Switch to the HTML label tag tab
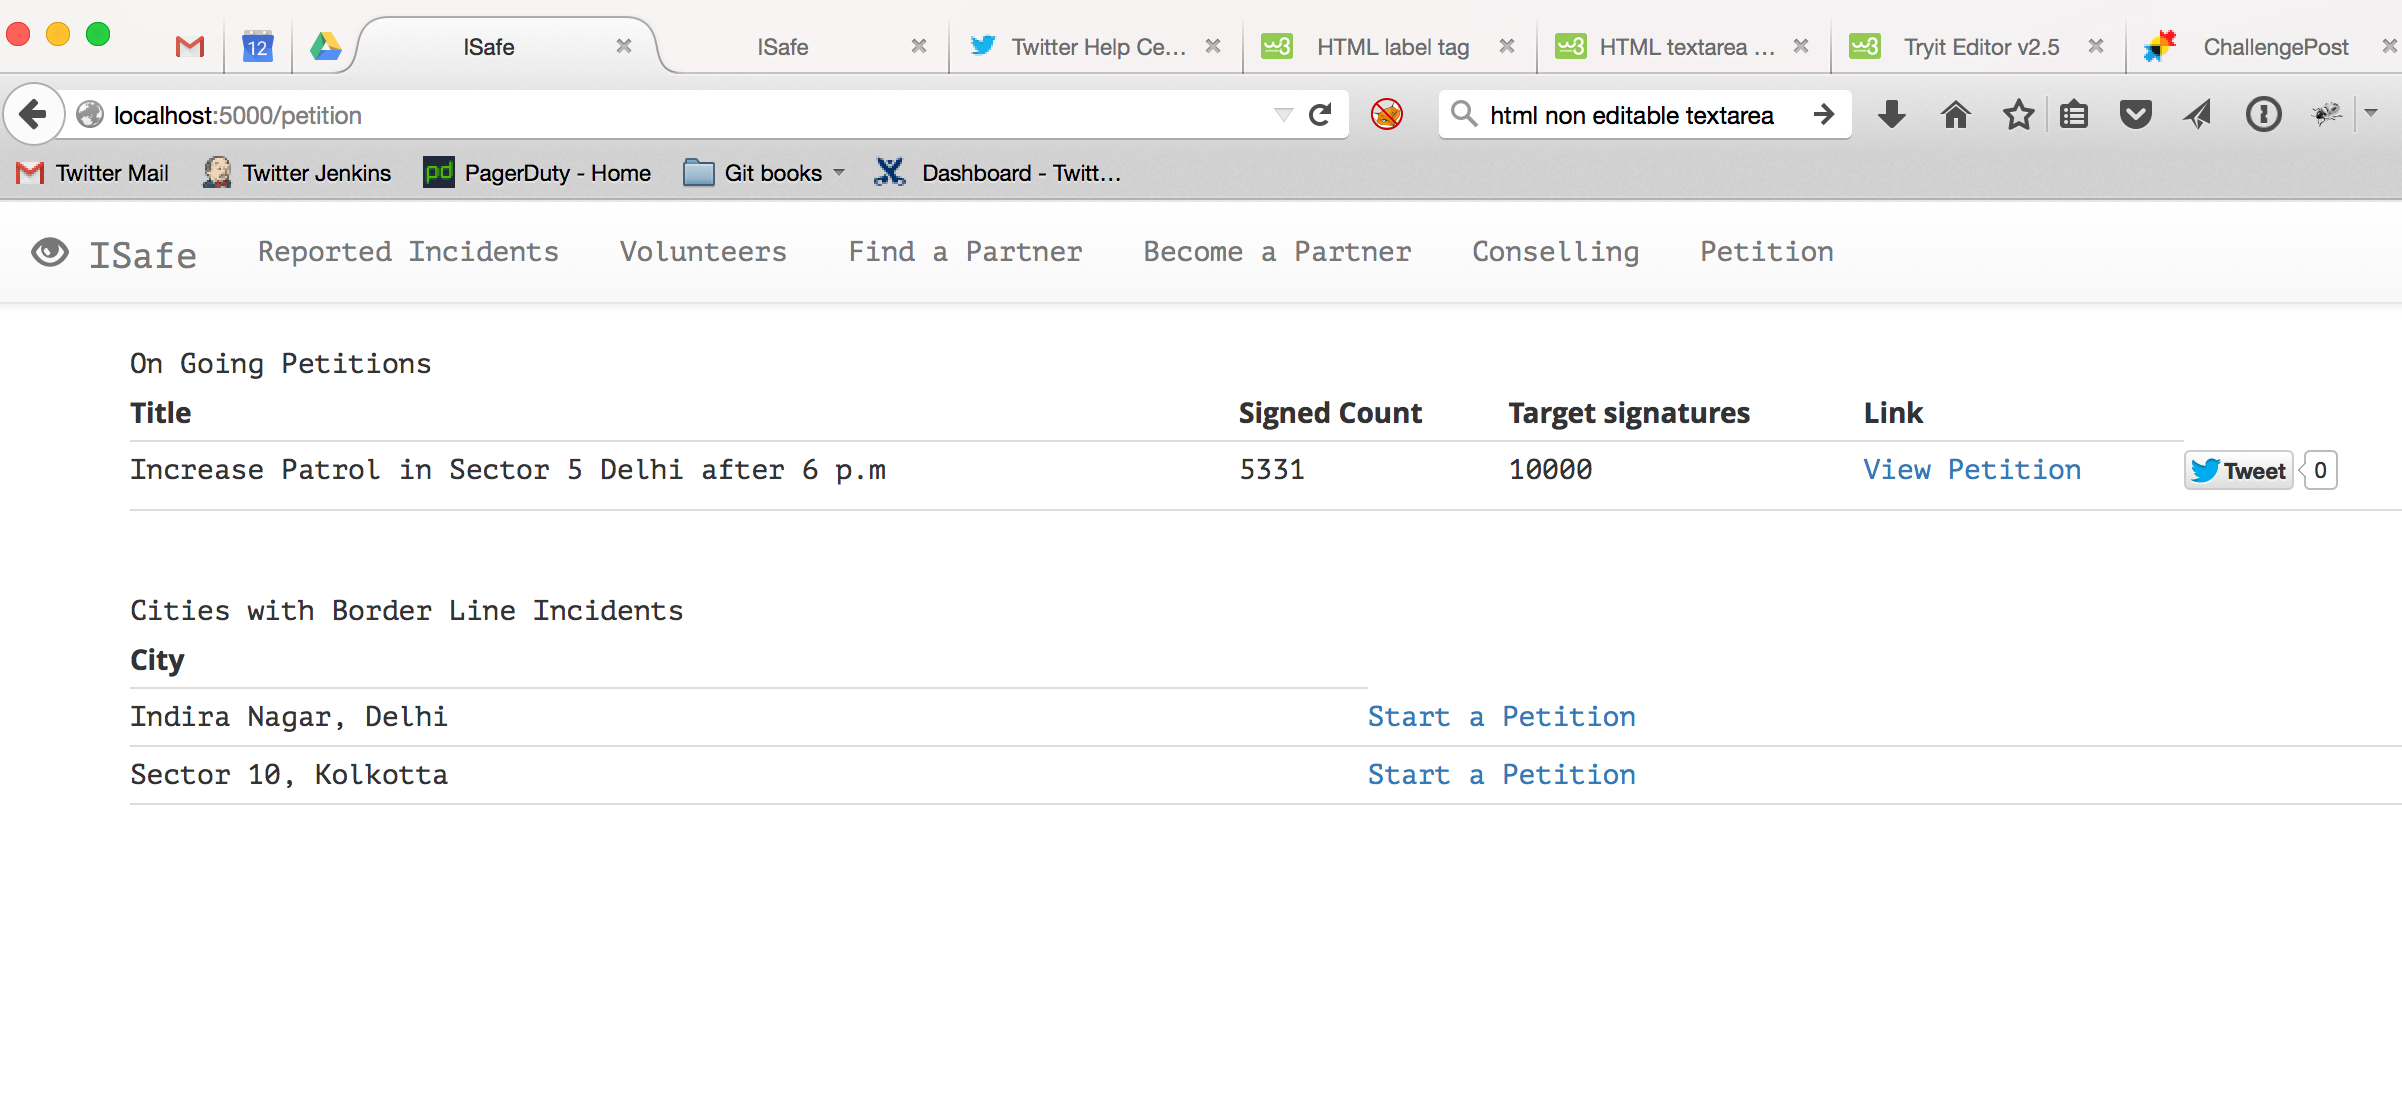This screenshot has width=2402, height=1112. pos(1391,47)
